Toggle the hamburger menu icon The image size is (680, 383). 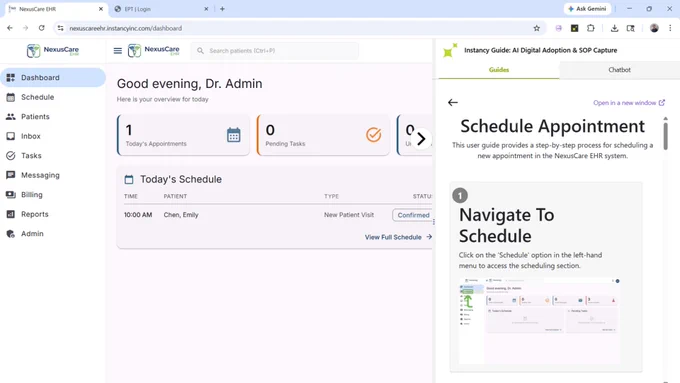118,51
